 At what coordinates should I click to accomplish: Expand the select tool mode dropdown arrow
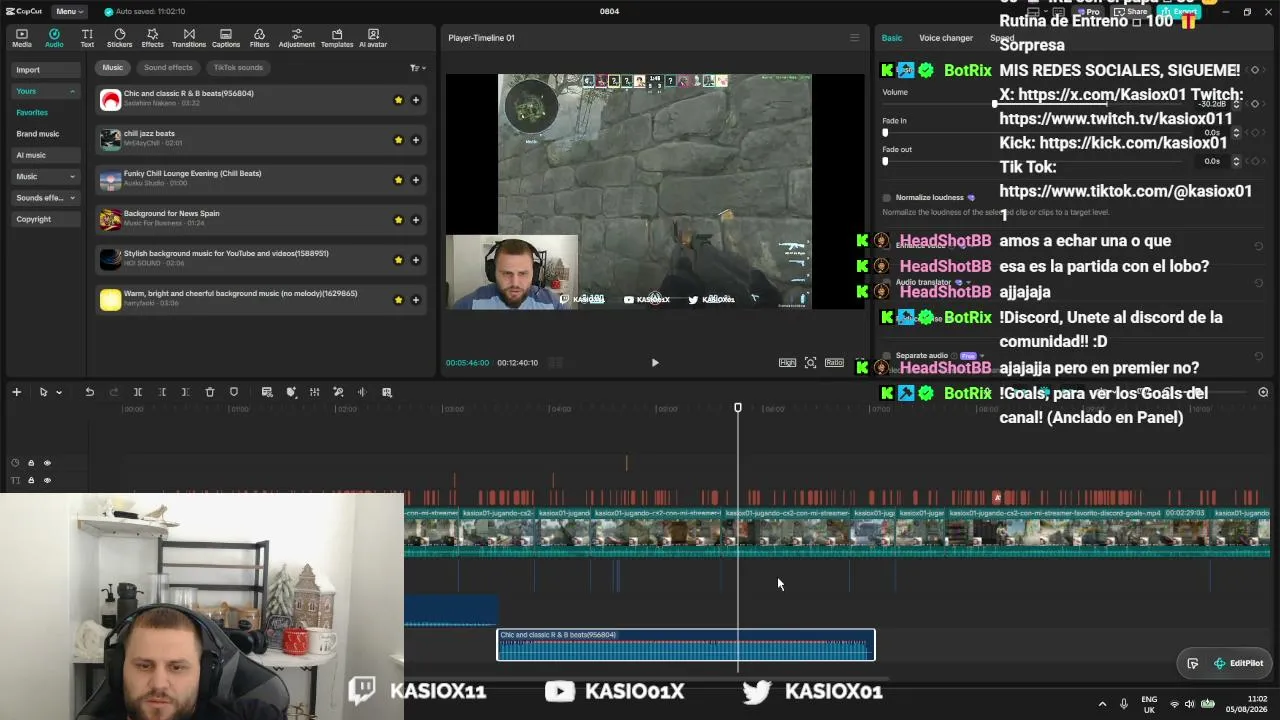59,392
